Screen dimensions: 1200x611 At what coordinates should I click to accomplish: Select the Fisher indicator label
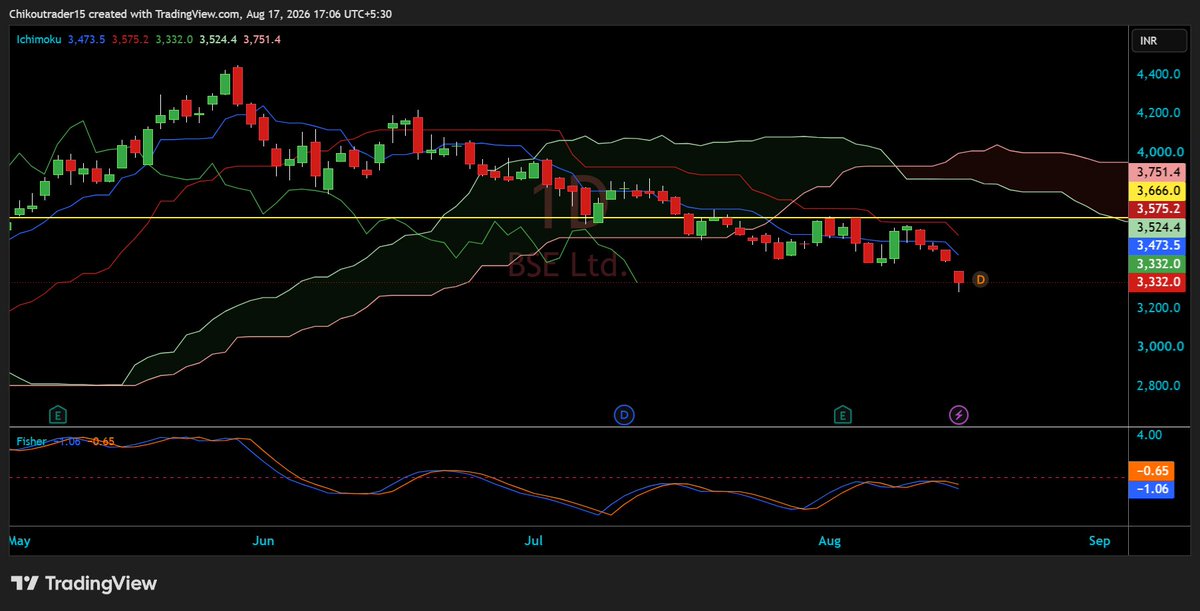pyautogui.click(x=31, y=441)
